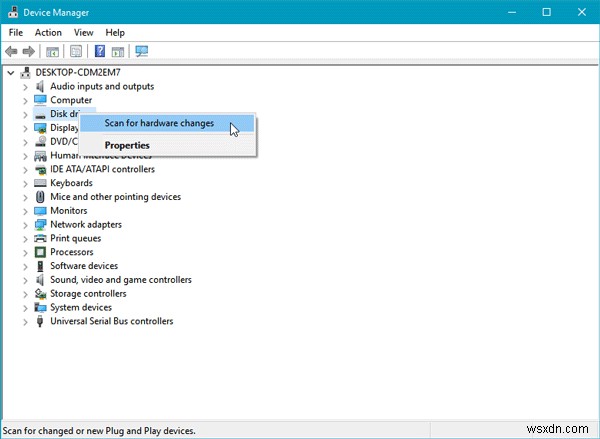Choose Scan for hardware changes in context menu

tap(167, 123)
